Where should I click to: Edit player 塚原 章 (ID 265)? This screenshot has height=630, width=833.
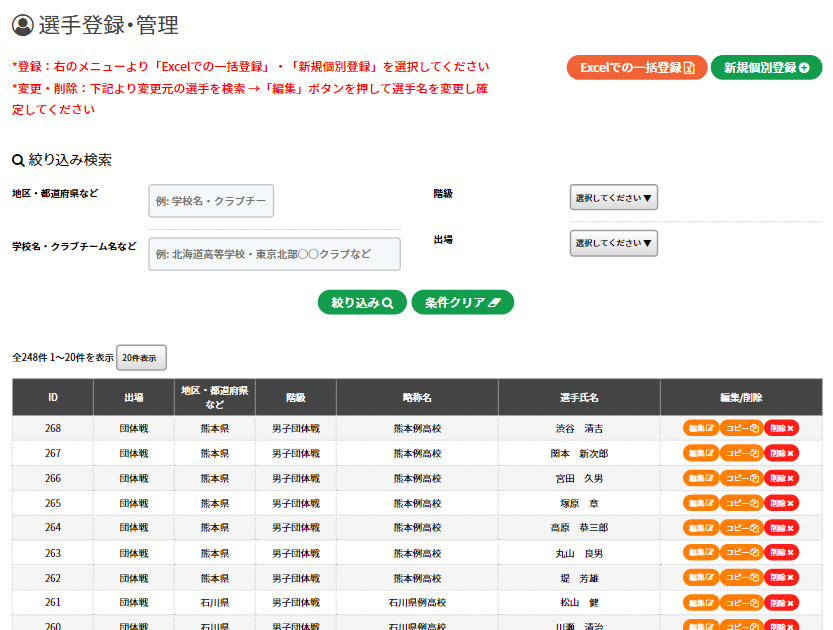[701, 503]
